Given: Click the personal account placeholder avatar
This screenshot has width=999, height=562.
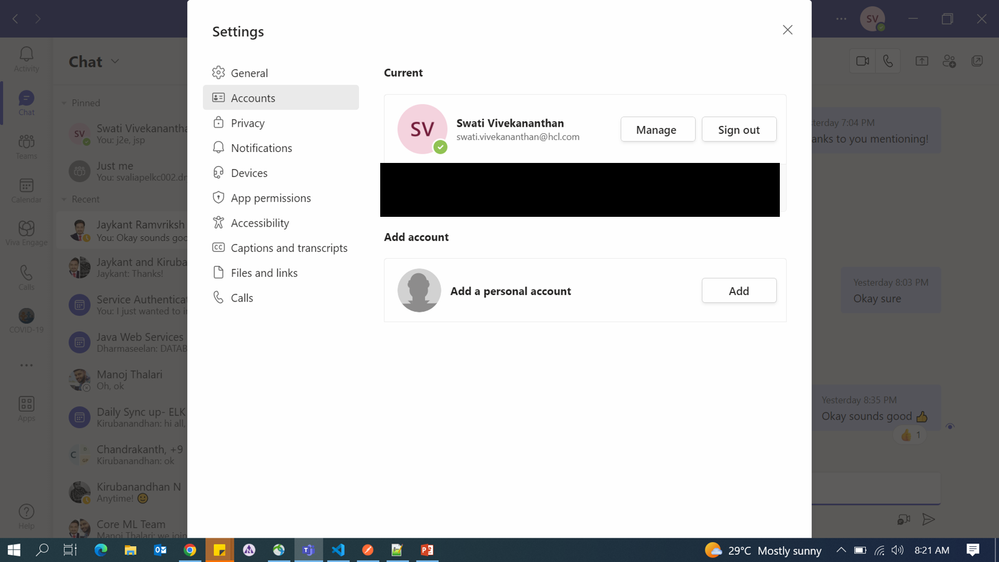Looking at the screenshot, I should point(419,291).
